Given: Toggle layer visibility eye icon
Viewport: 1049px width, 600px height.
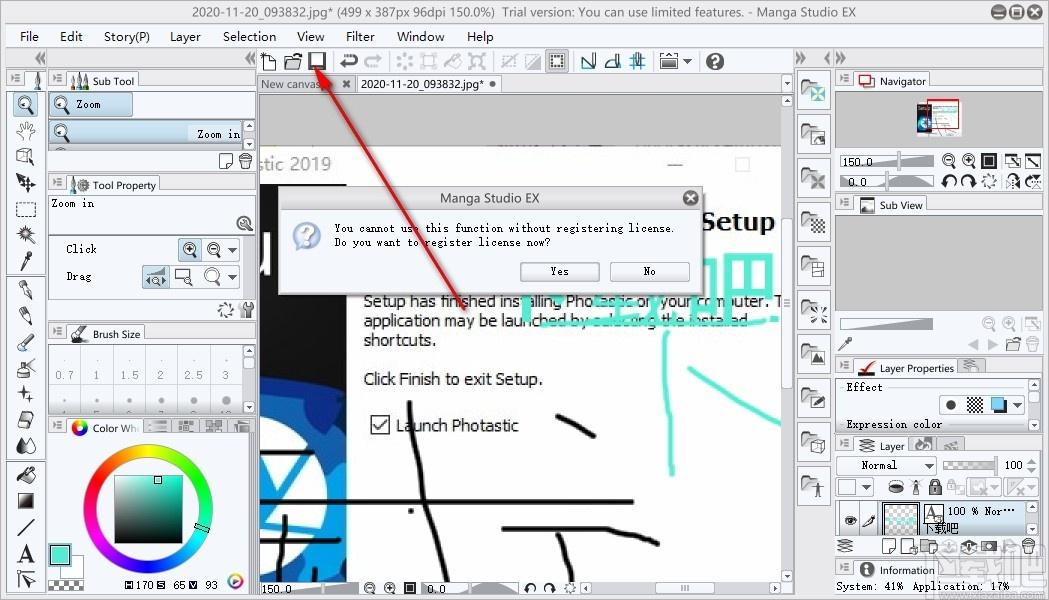Looking at the screenshot, I should 850,520.
